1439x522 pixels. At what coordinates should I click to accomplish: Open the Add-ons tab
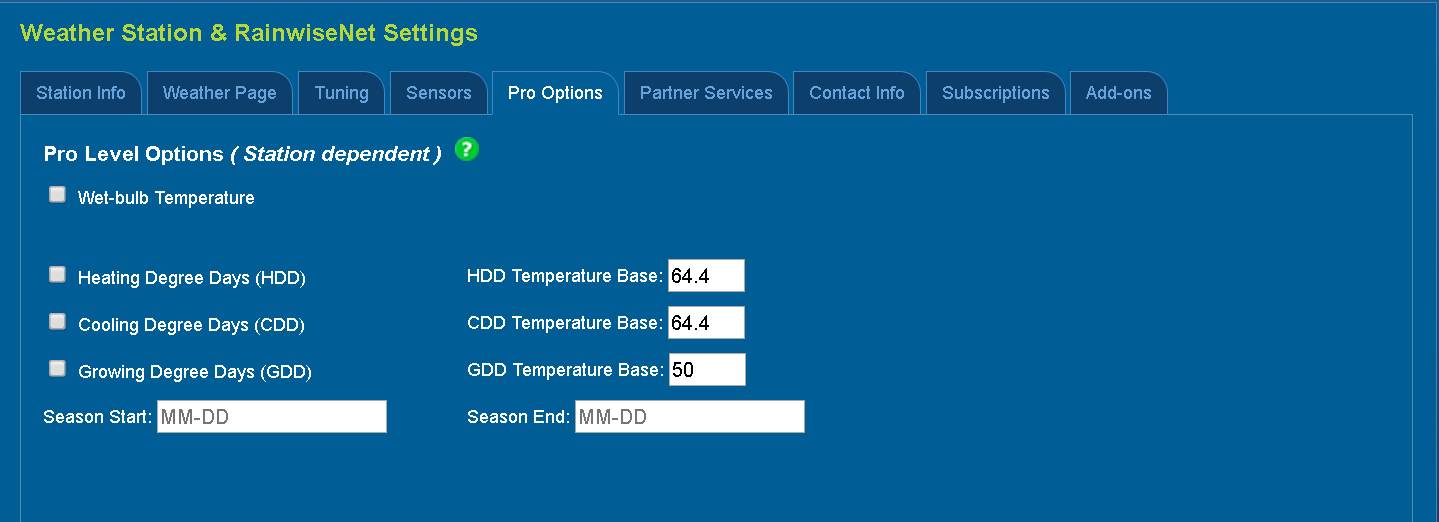coord(1118,93)
